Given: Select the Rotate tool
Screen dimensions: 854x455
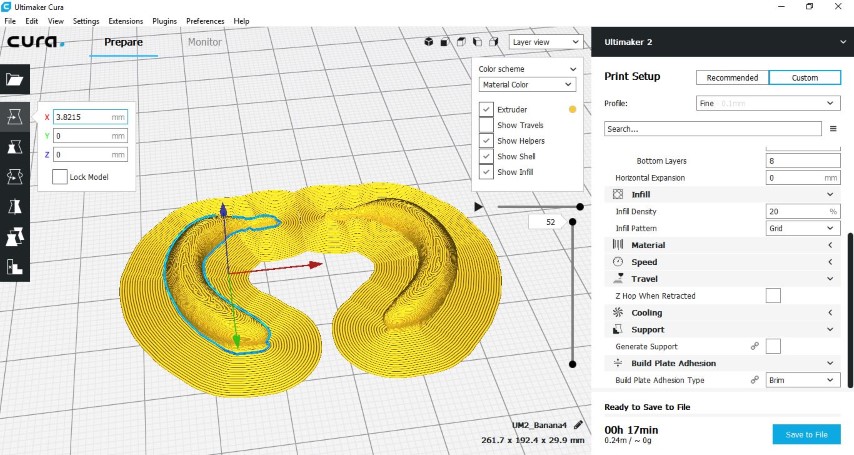Looking at the screenshot, I should tap(15, 177).
